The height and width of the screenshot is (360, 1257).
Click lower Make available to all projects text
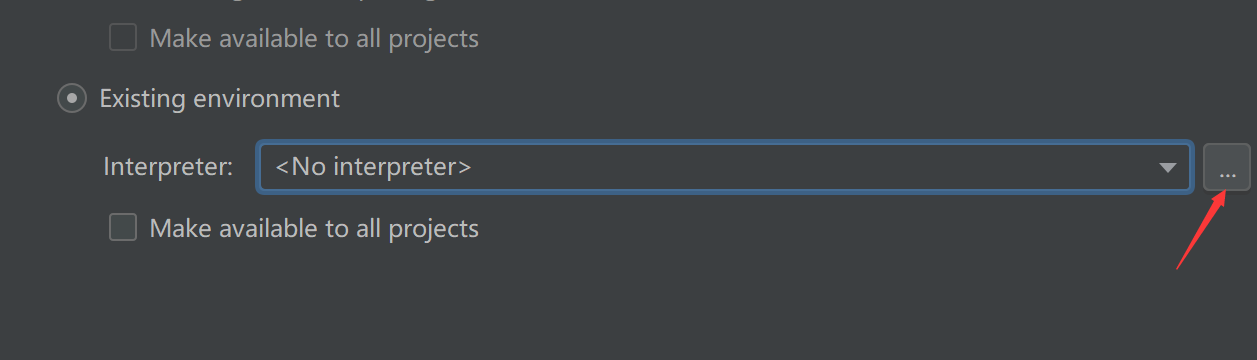pos(314,228)
